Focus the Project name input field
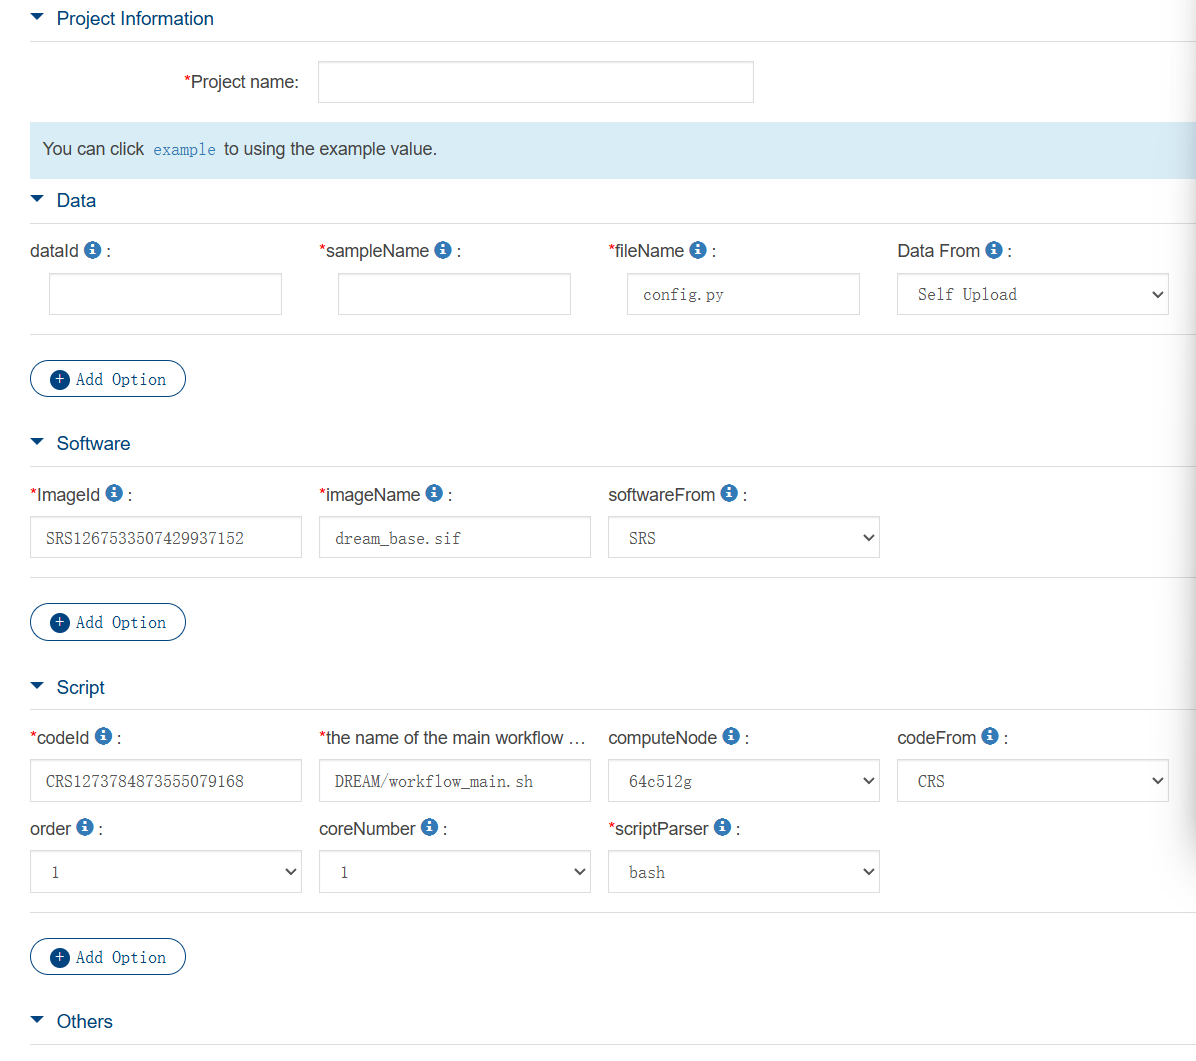The width and height of the screenshot is (1196, 1061). (535, 82)
